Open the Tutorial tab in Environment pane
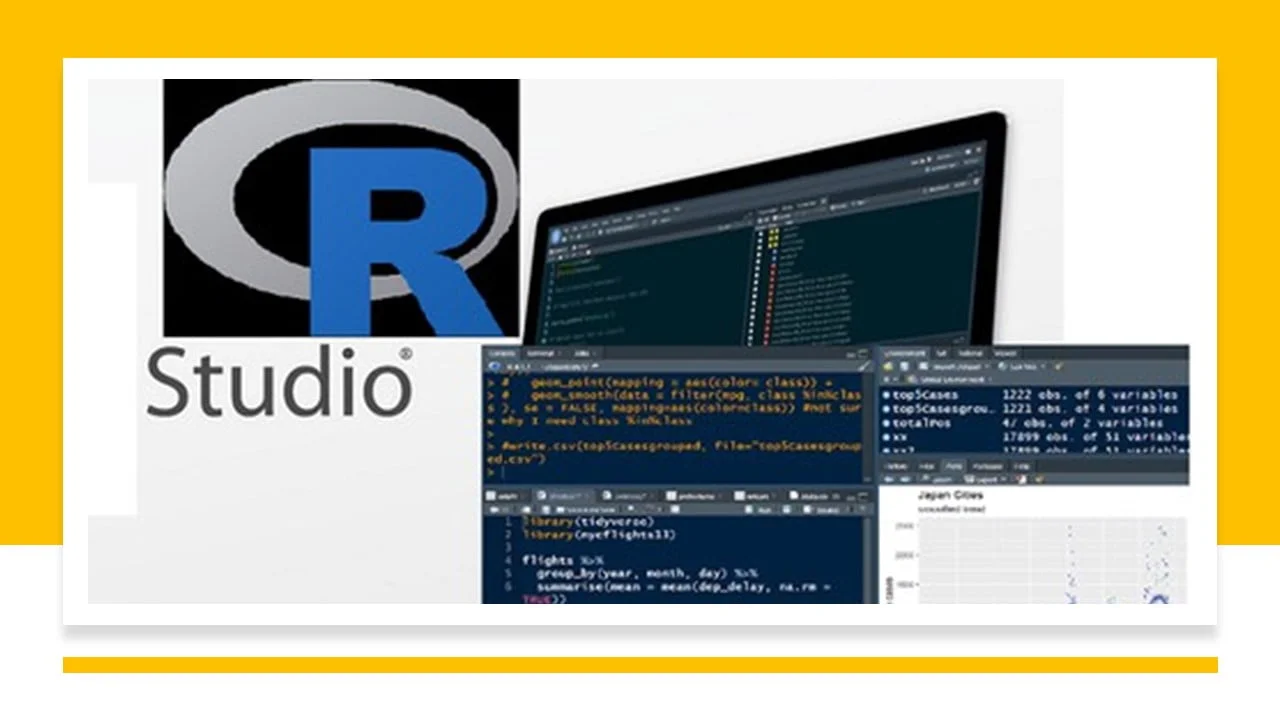 coord(970,353)
